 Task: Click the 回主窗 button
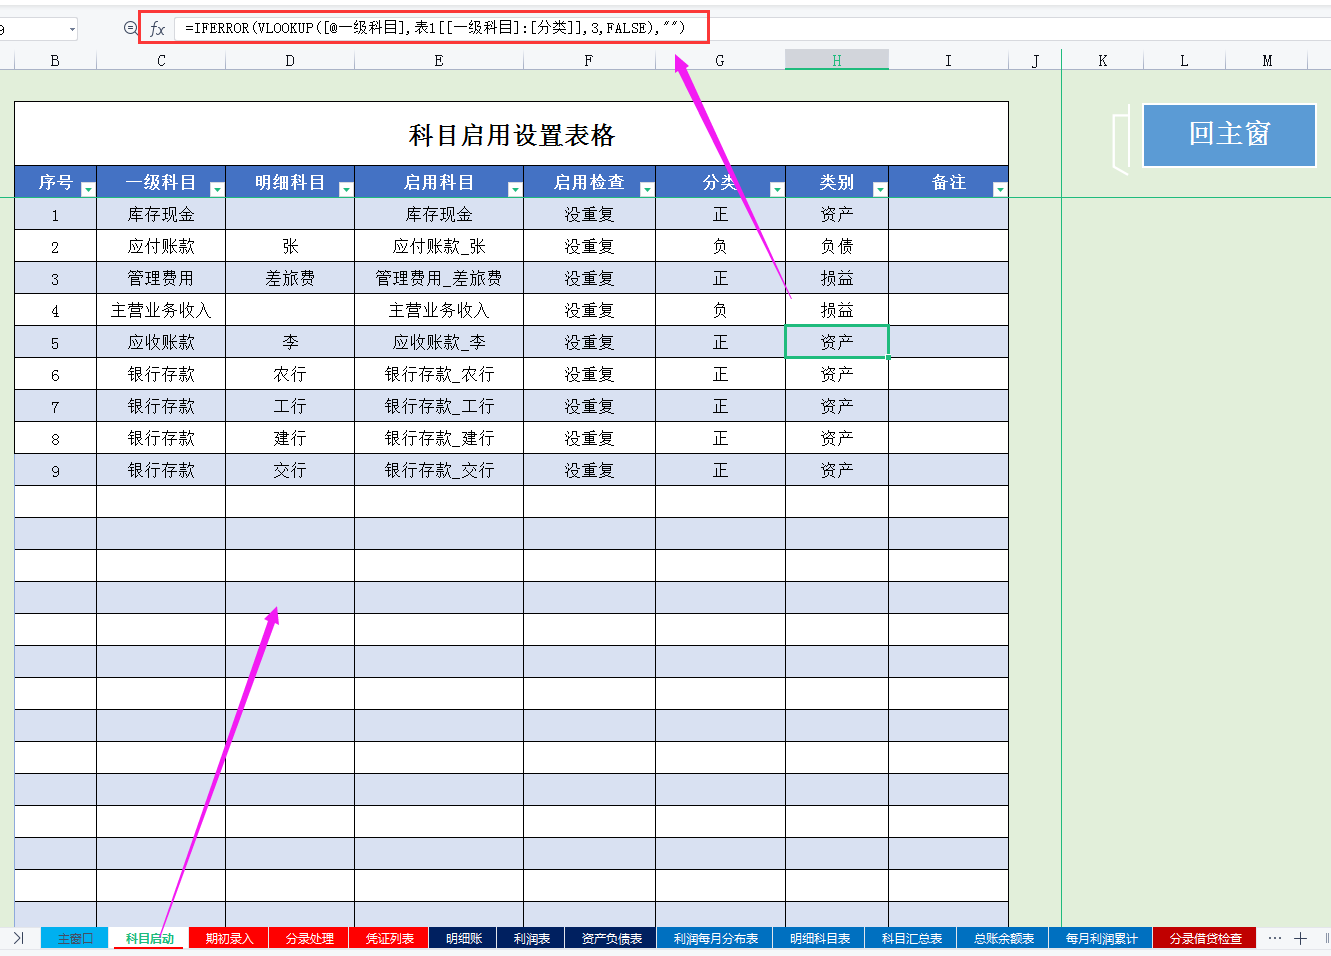pos(1229,135)
